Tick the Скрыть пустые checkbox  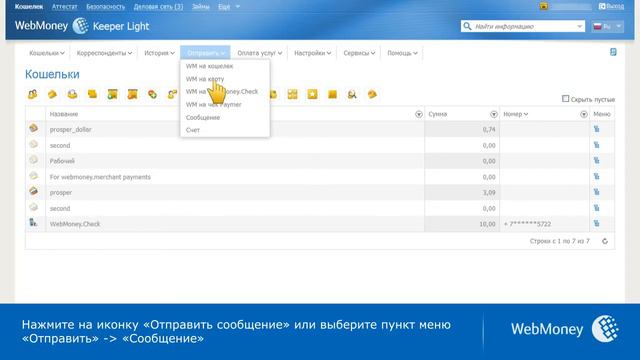[x=565, y=99]
